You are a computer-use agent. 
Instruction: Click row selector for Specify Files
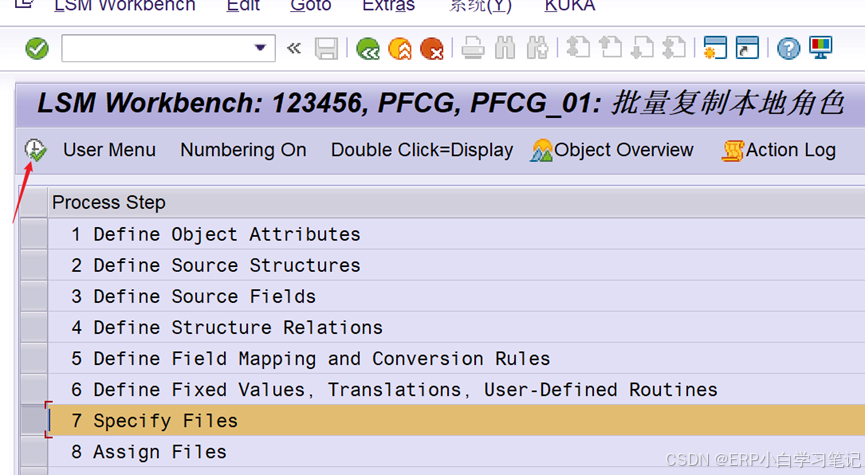point(34,421)
